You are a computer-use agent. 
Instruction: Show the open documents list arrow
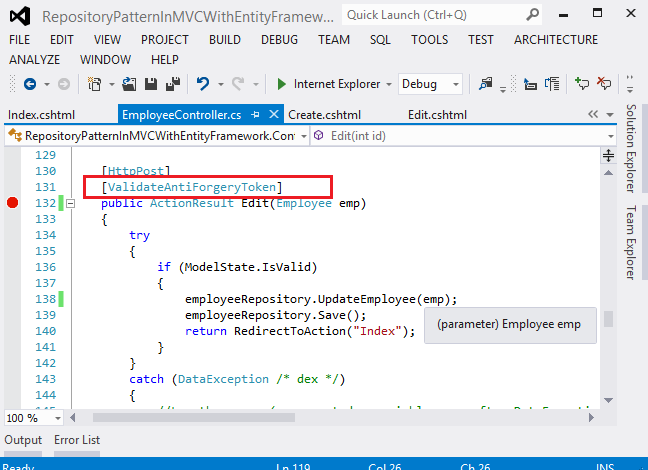tap(610, 115)
